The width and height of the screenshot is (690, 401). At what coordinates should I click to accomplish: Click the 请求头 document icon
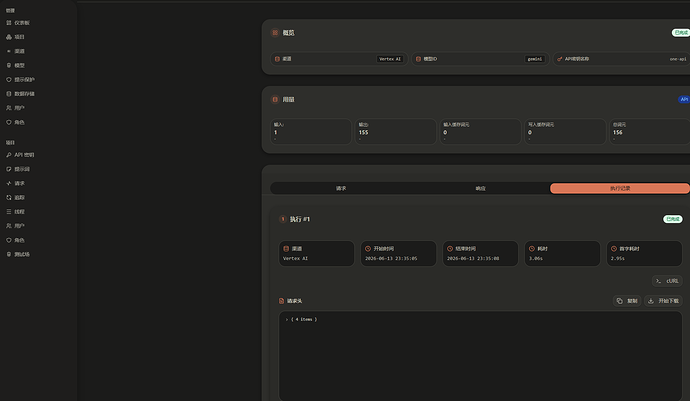282,301
